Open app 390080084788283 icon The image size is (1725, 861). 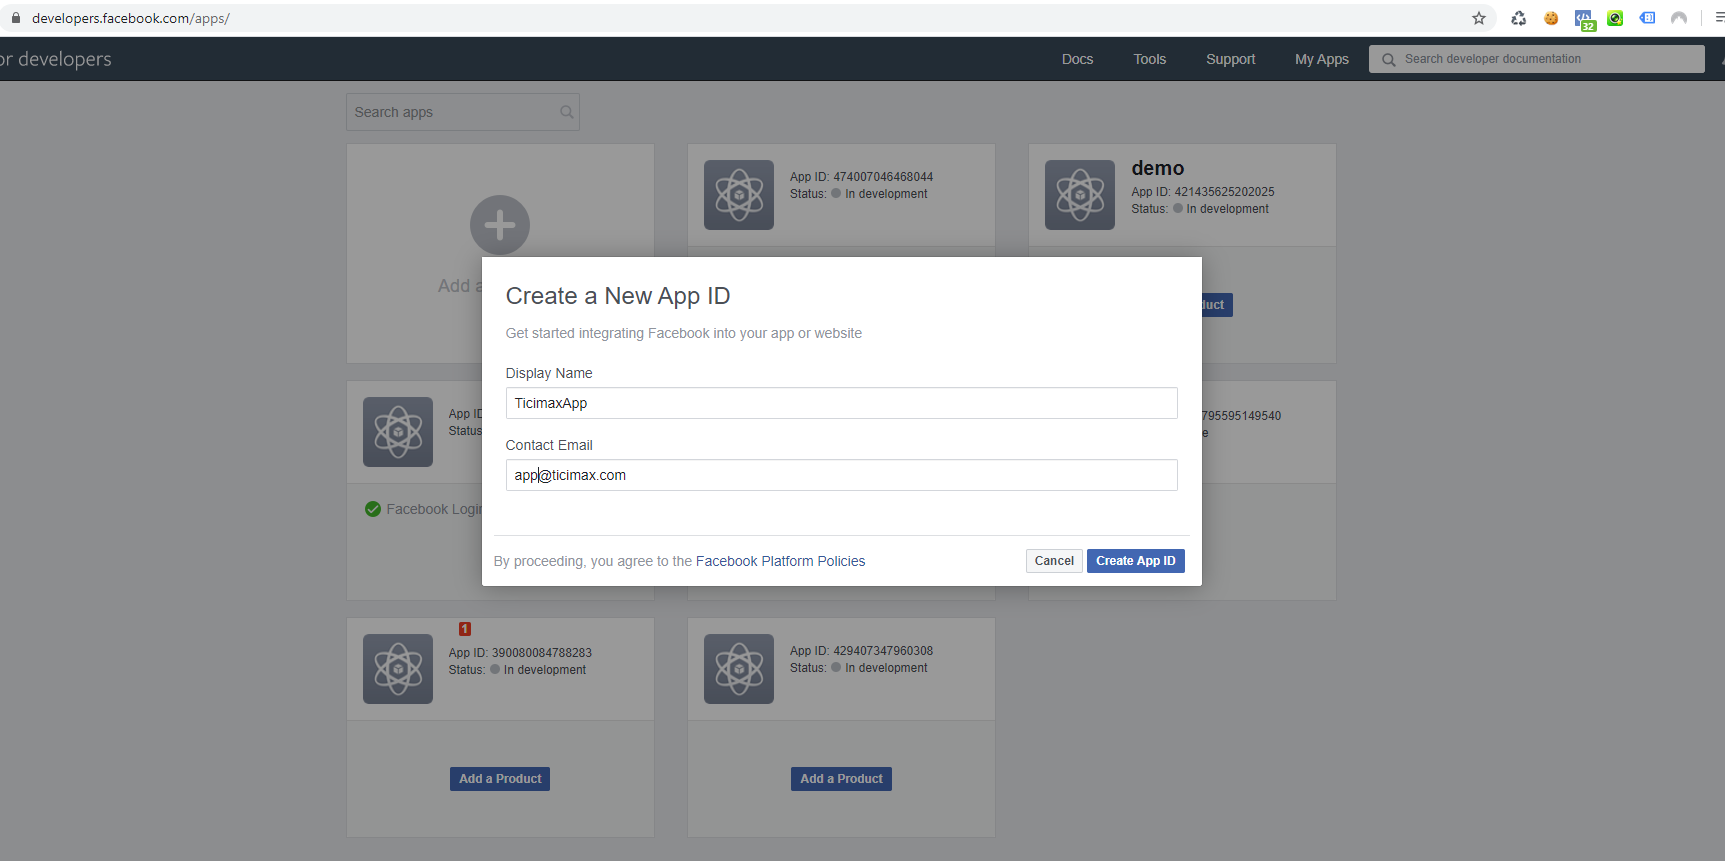pyautogui.click(x=398, y=669)
